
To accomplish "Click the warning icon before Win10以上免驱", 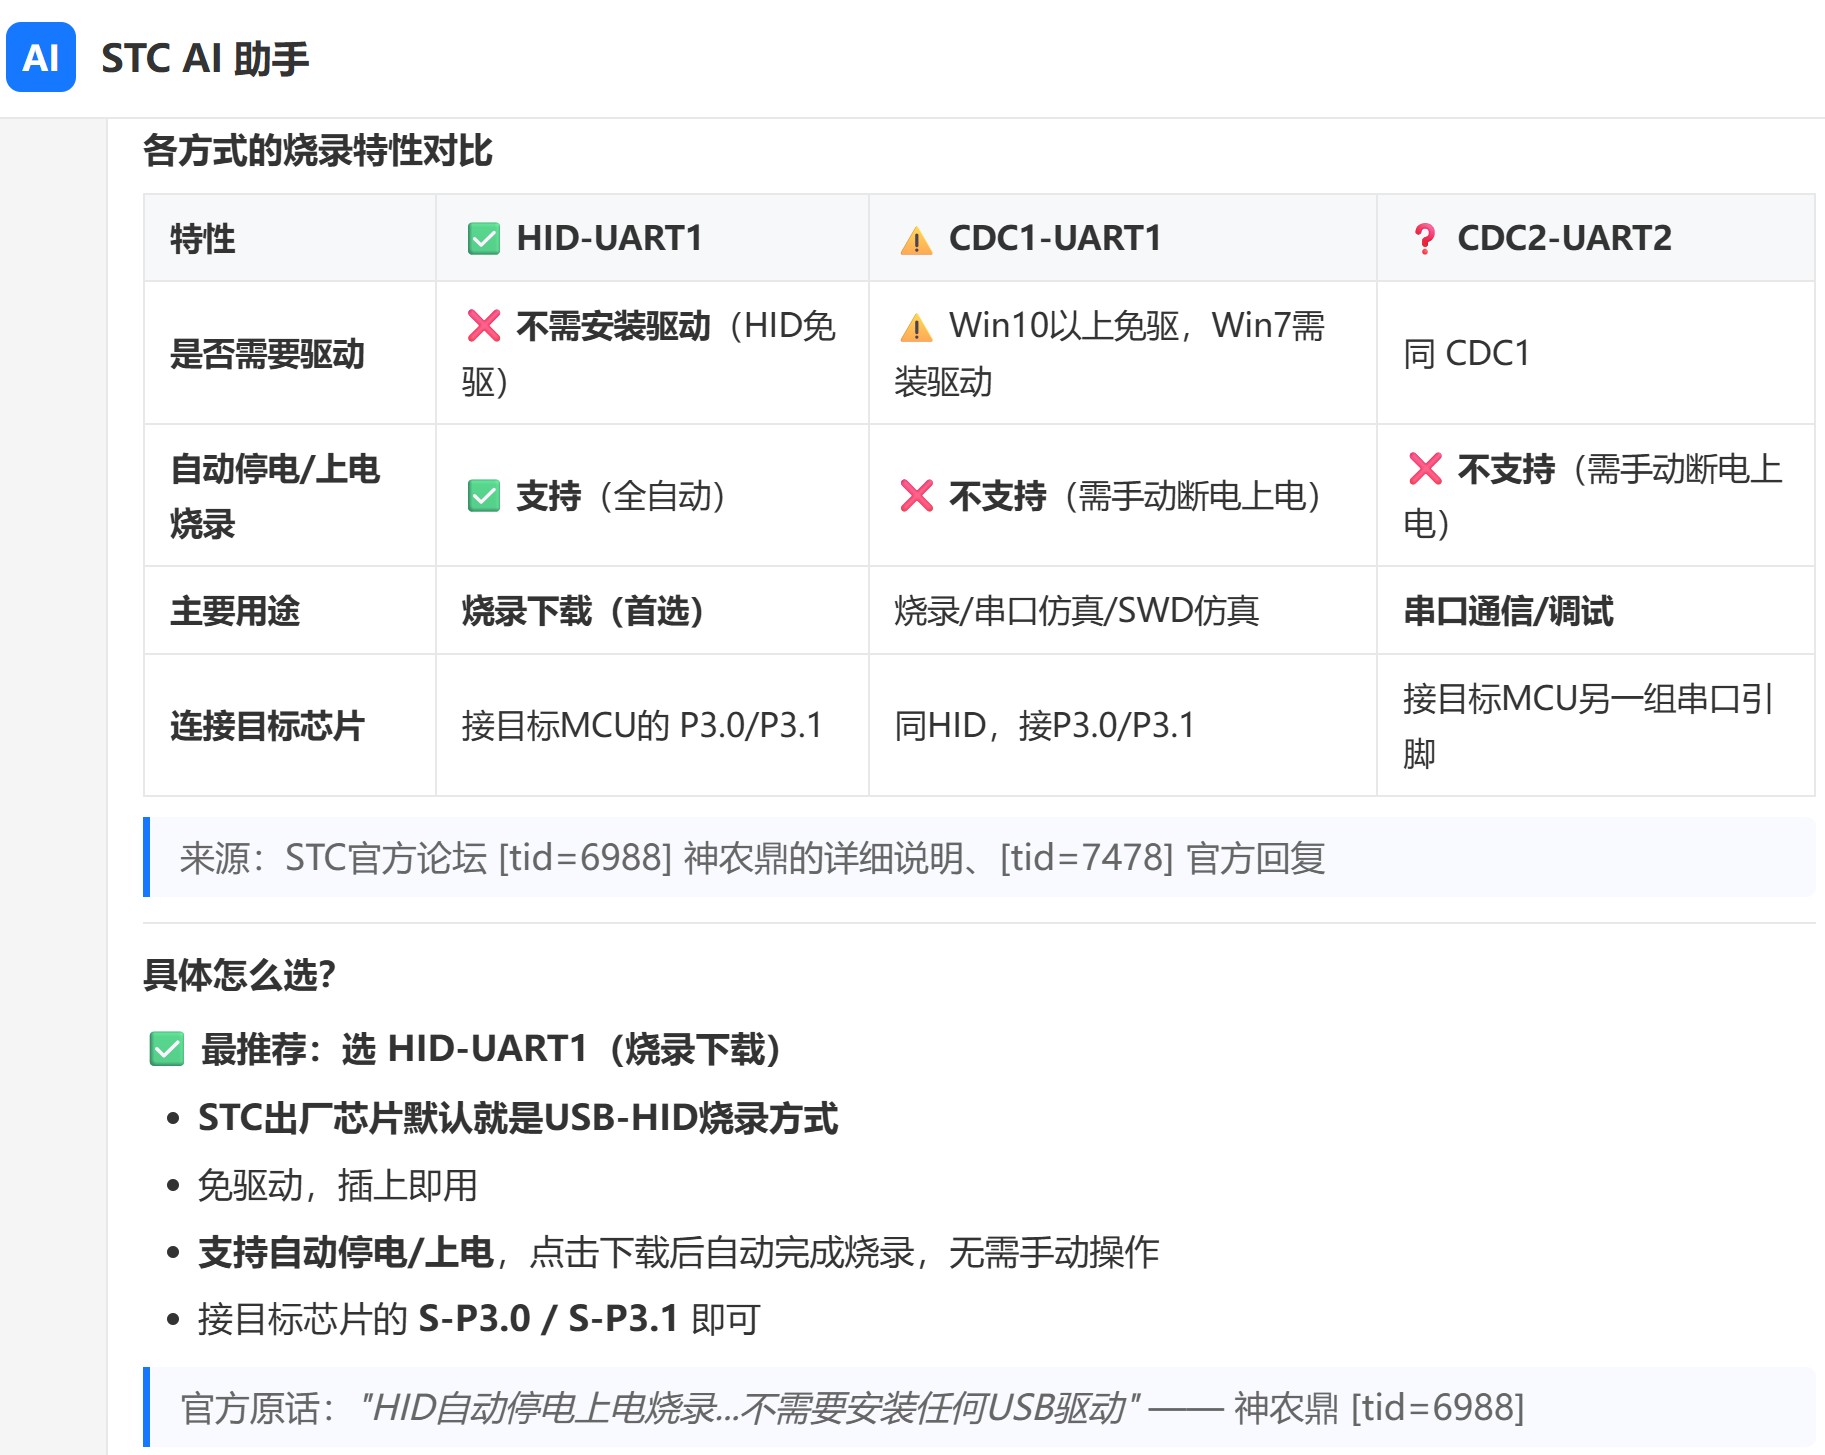I will [916, 326].
